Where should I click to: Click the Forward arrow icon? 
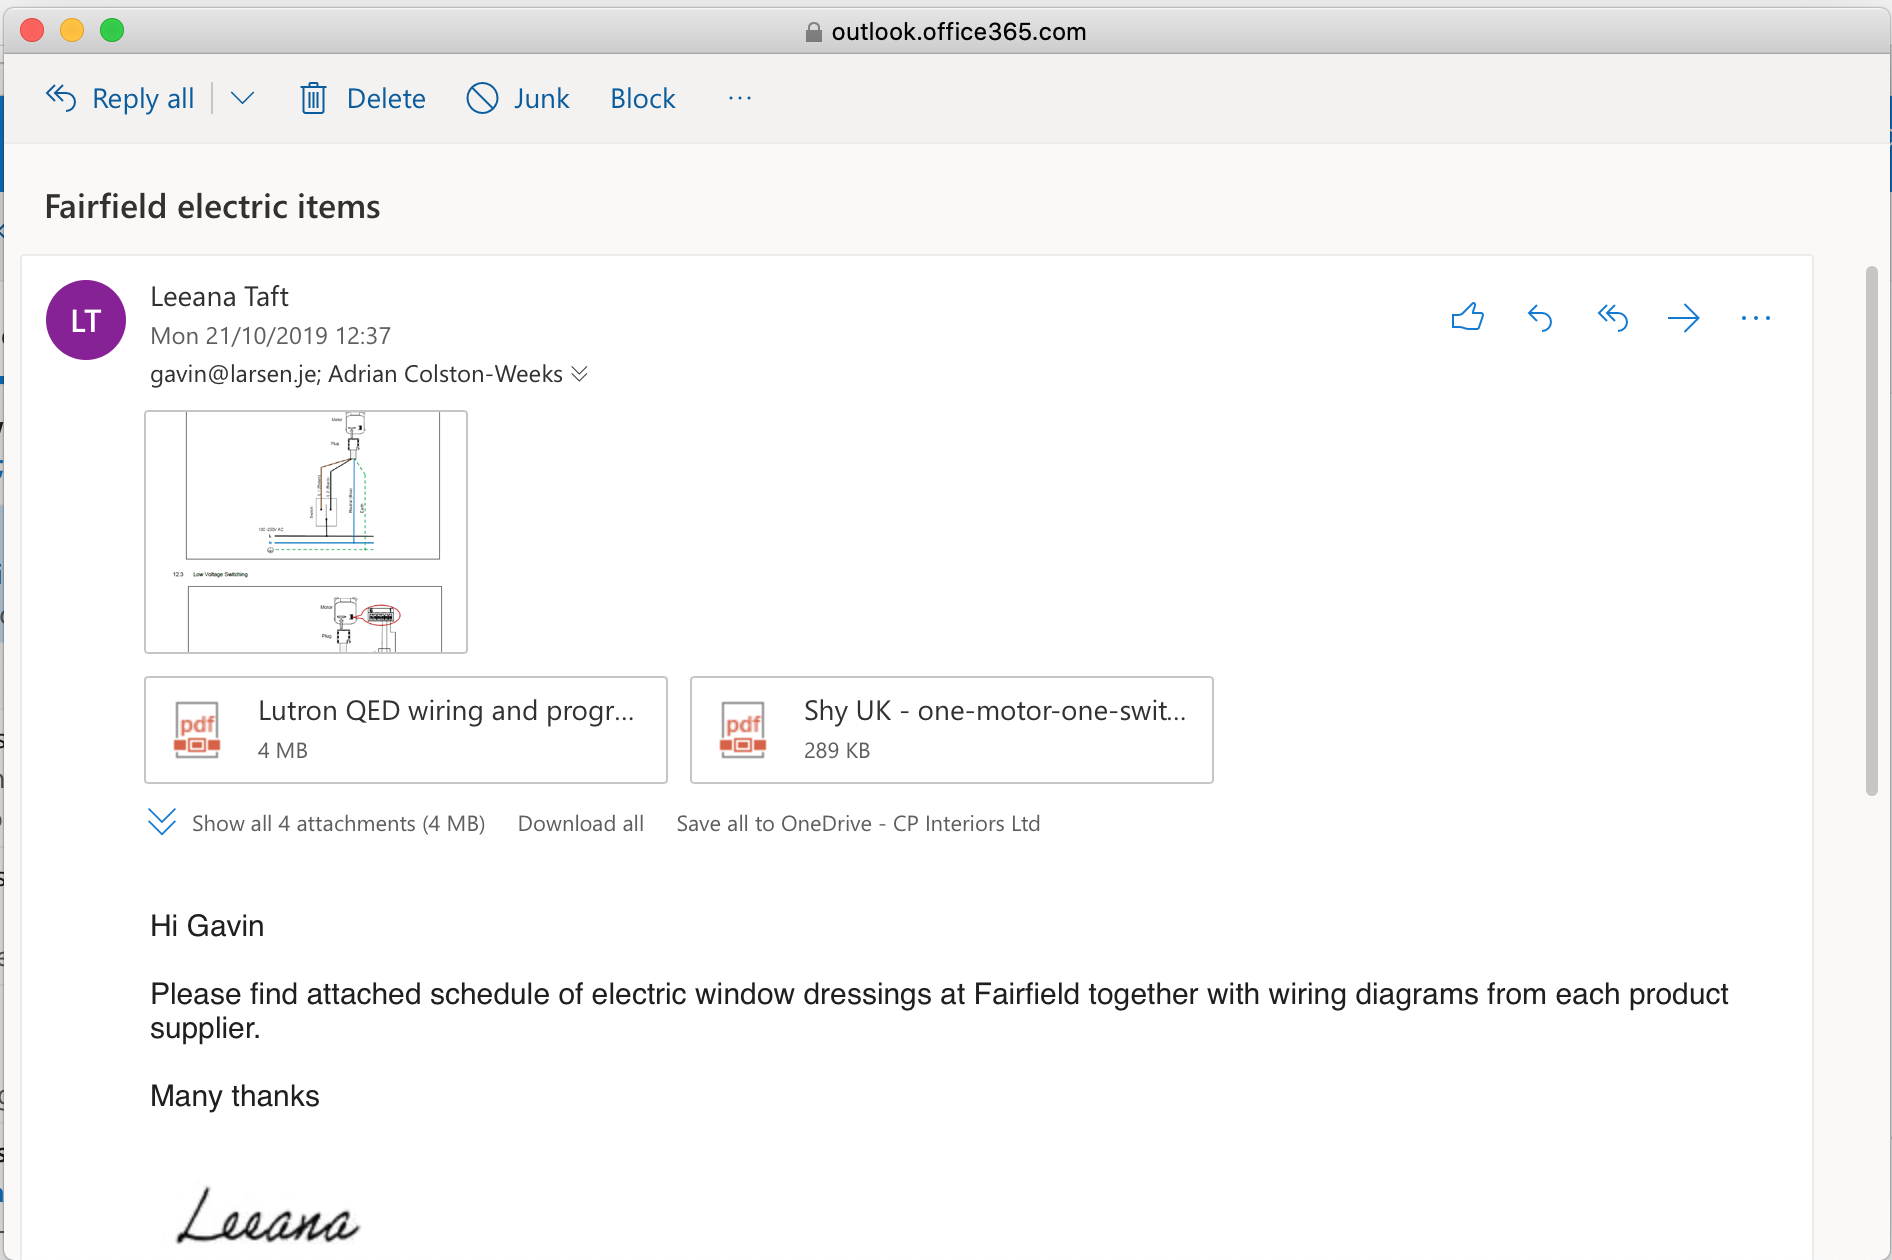click(1684, 318)
